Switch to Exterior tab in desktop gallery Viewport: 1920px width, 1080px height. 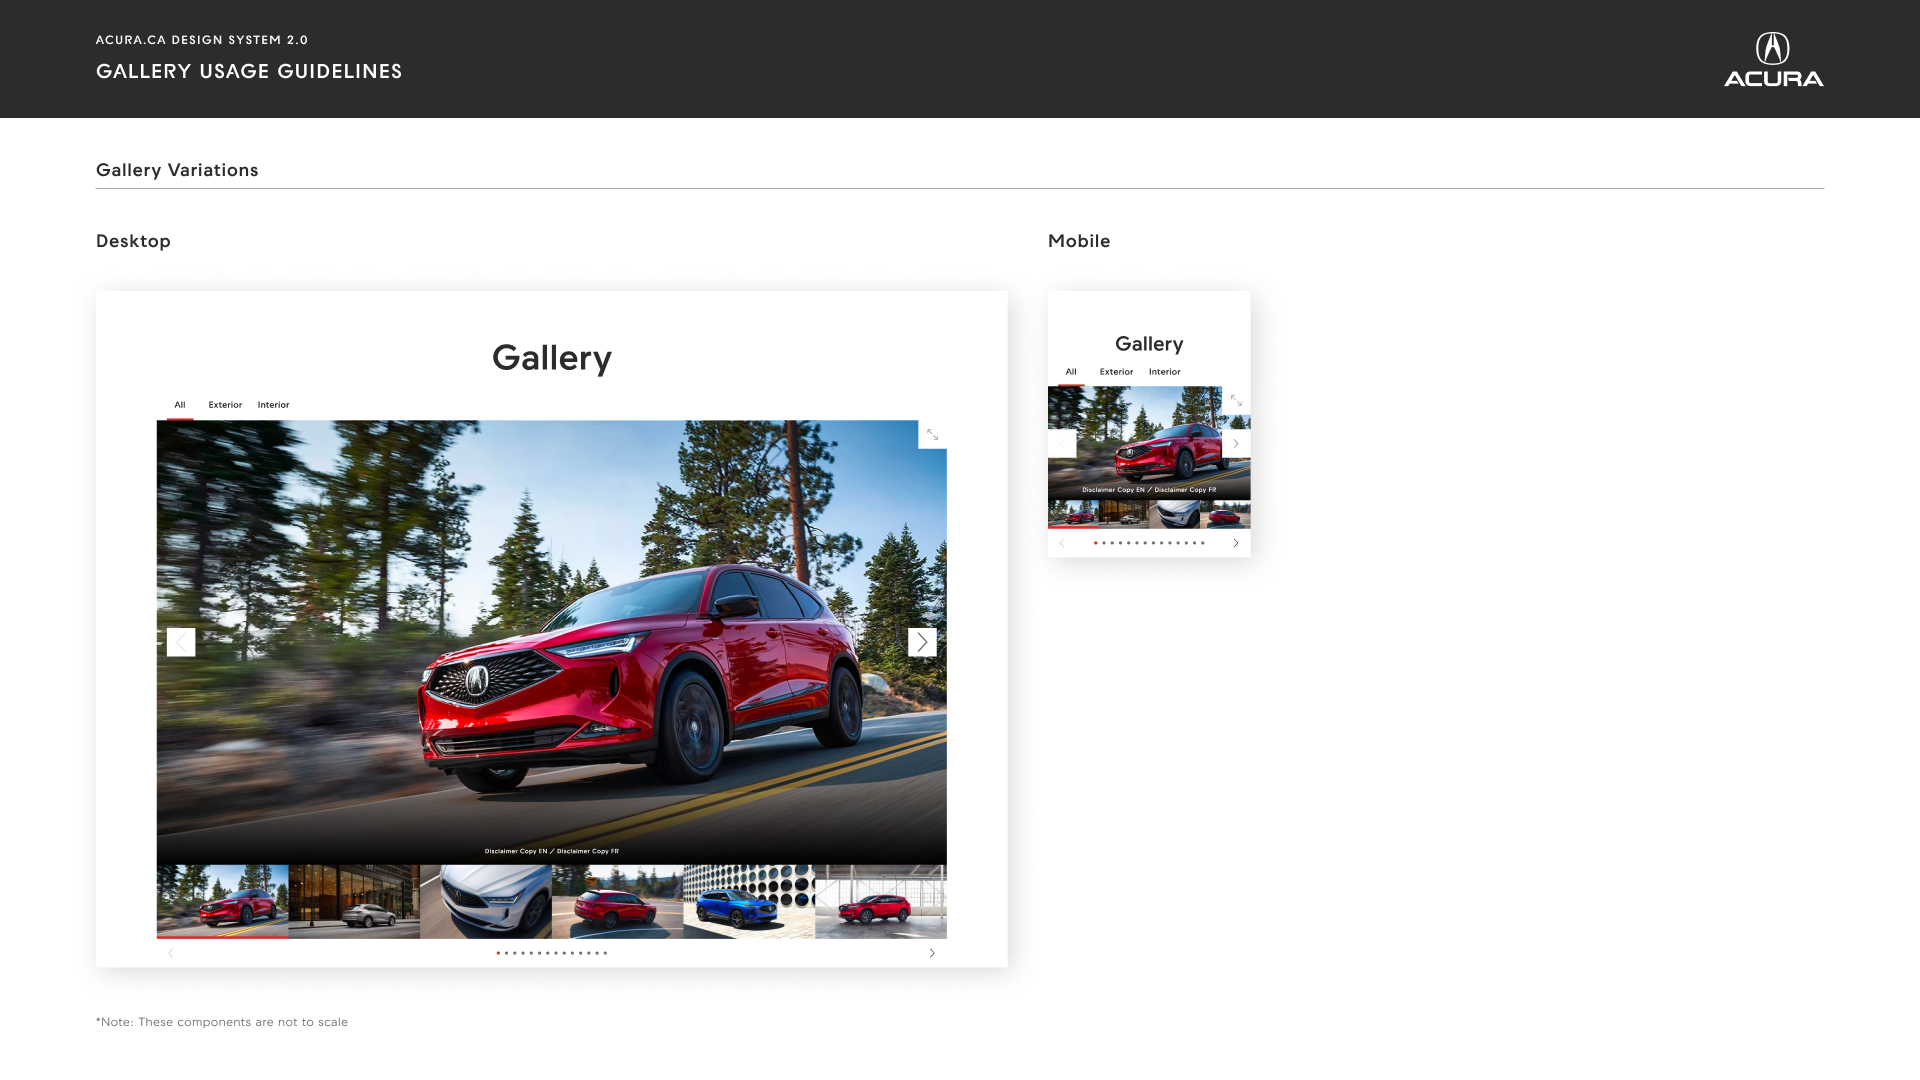(x=225, y=405)
